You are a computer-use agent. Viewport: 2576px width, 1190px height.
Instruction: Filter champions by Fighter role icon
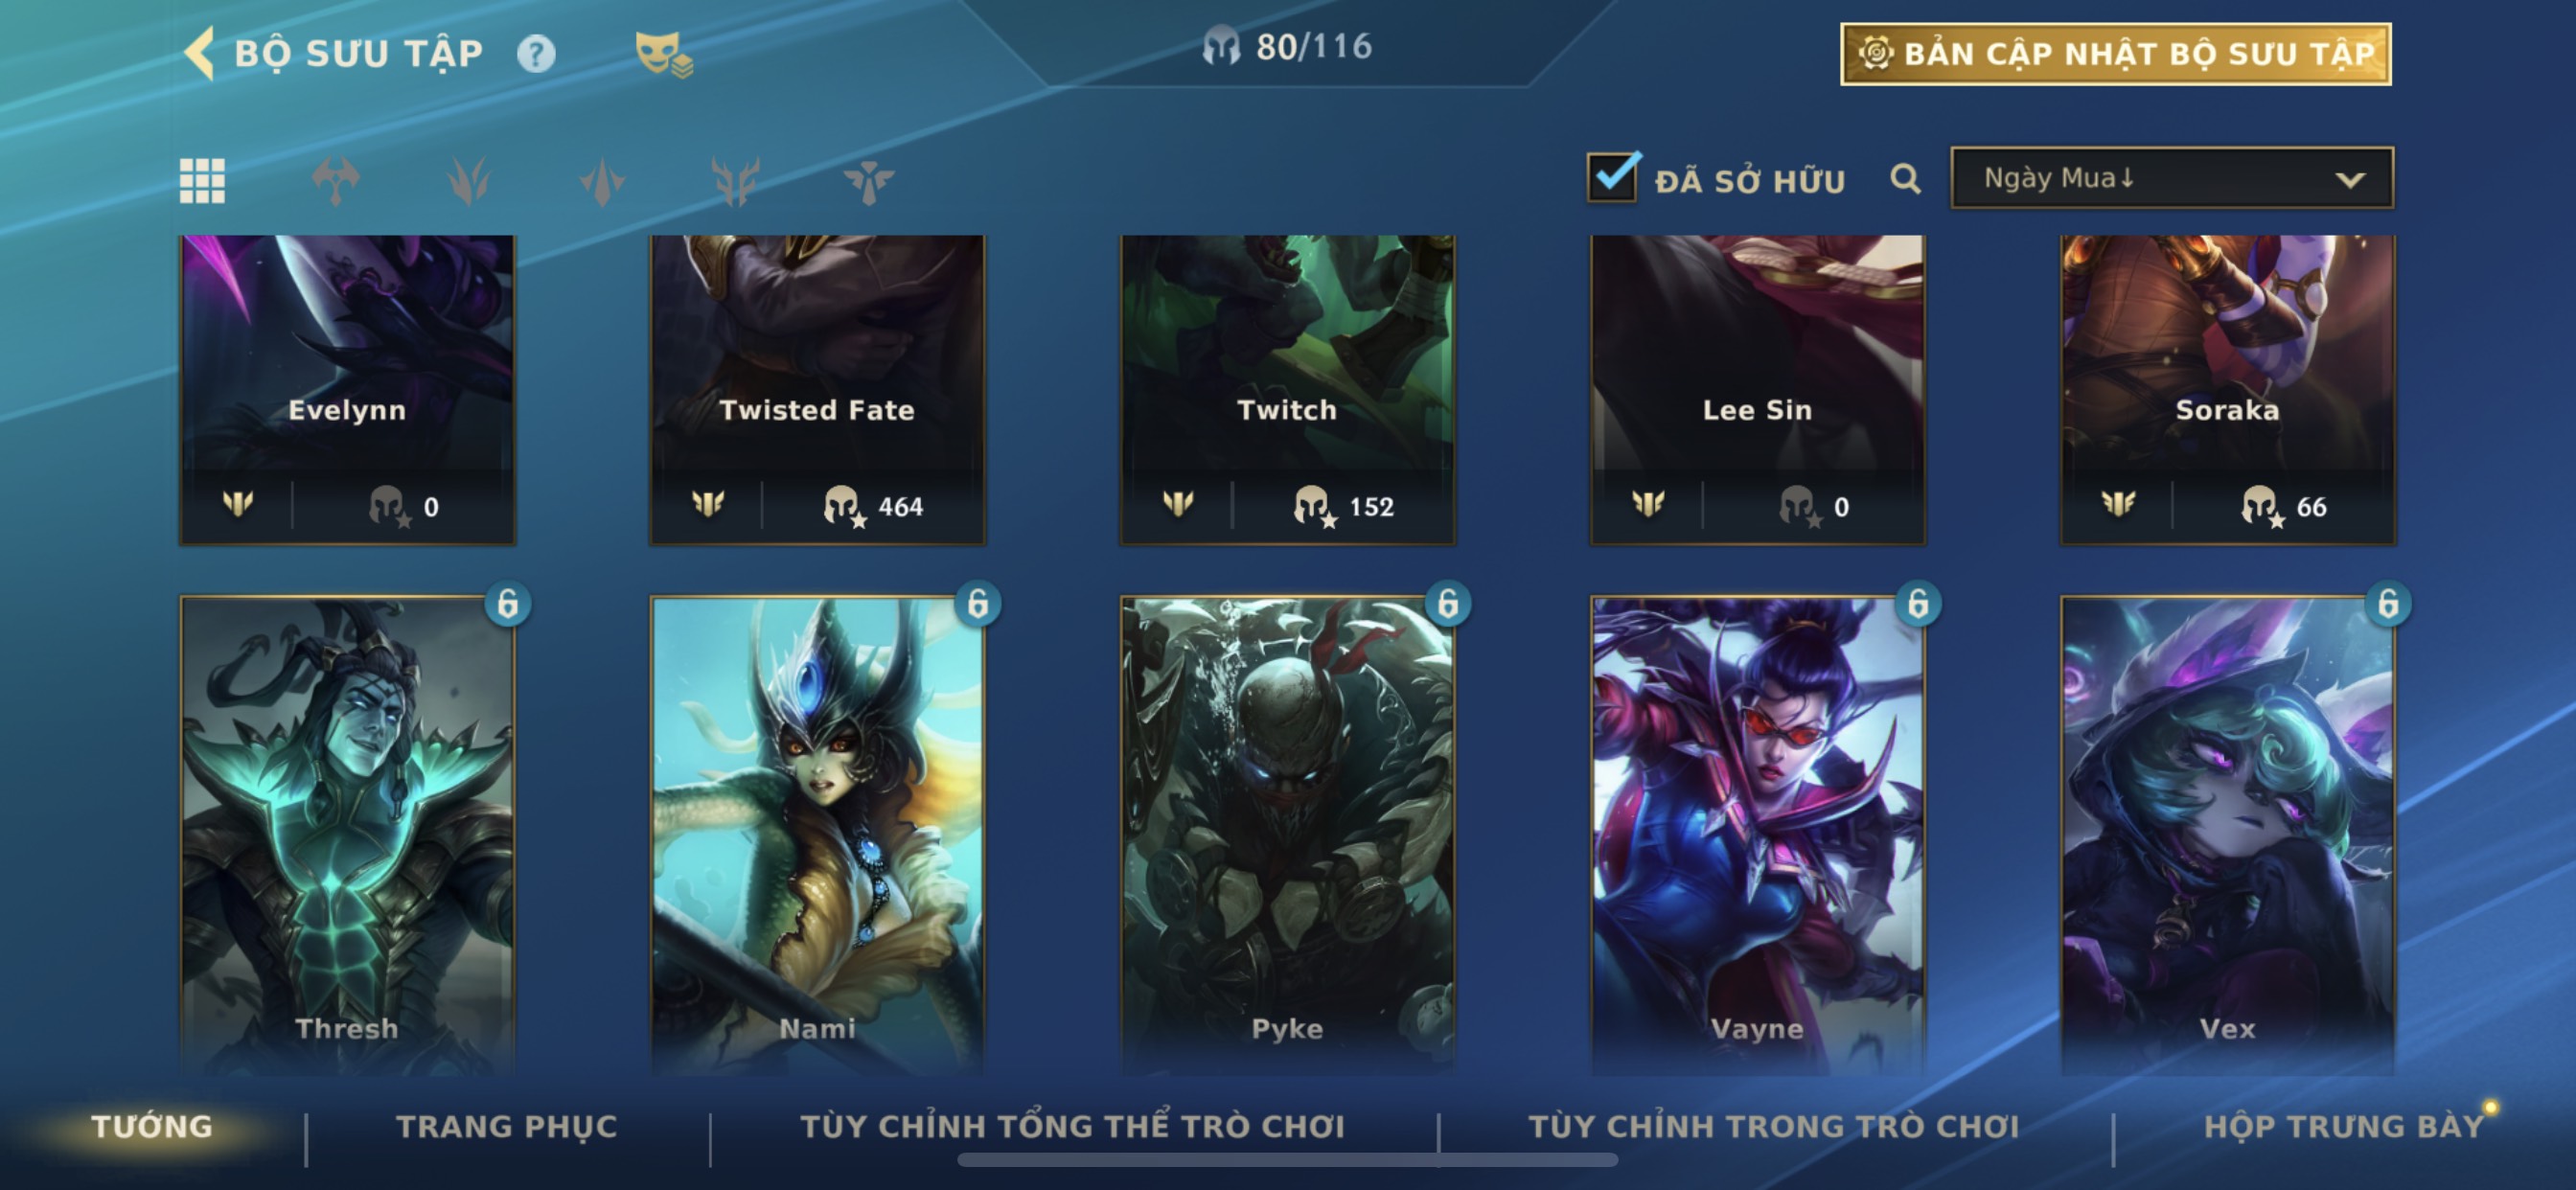[x=335, y=181]
